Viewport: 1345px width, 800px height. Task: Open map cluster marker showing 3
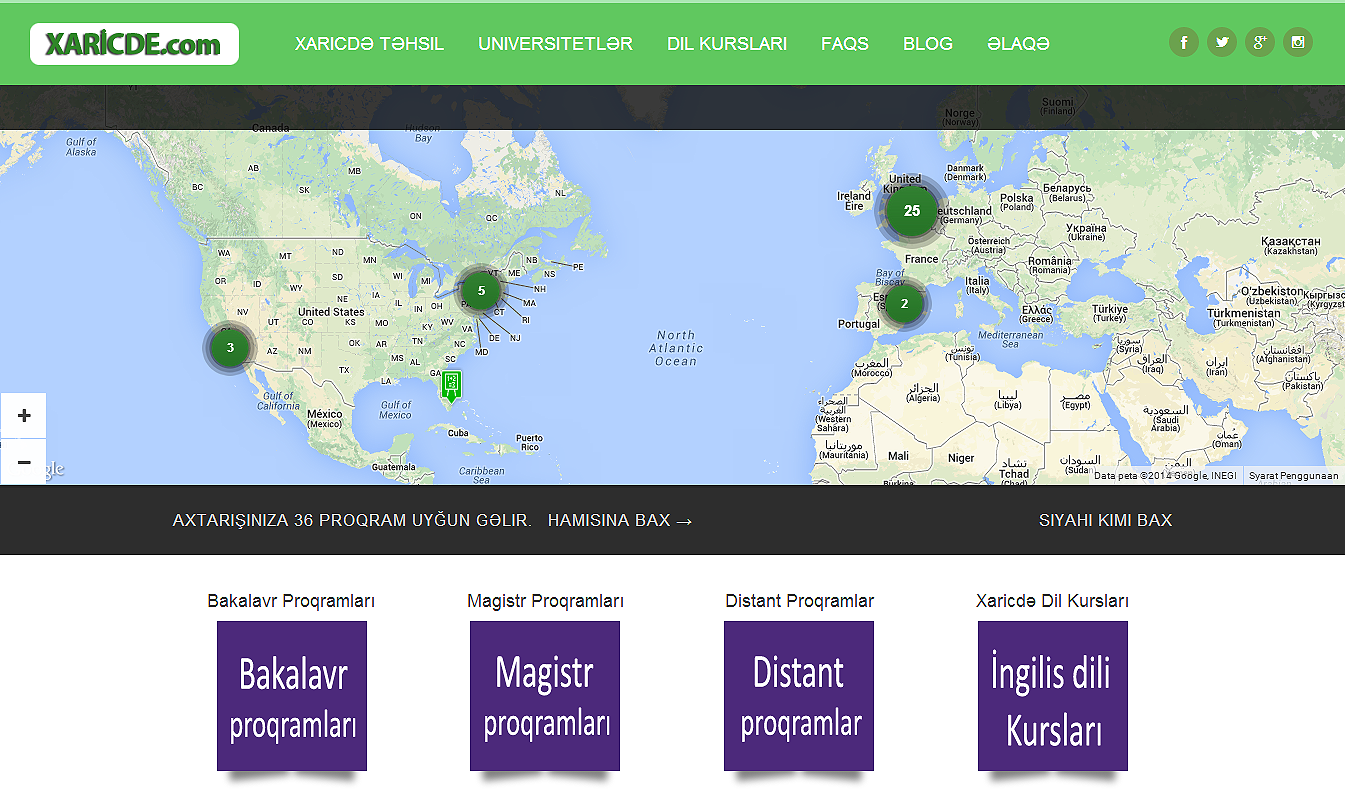[230, 348]
